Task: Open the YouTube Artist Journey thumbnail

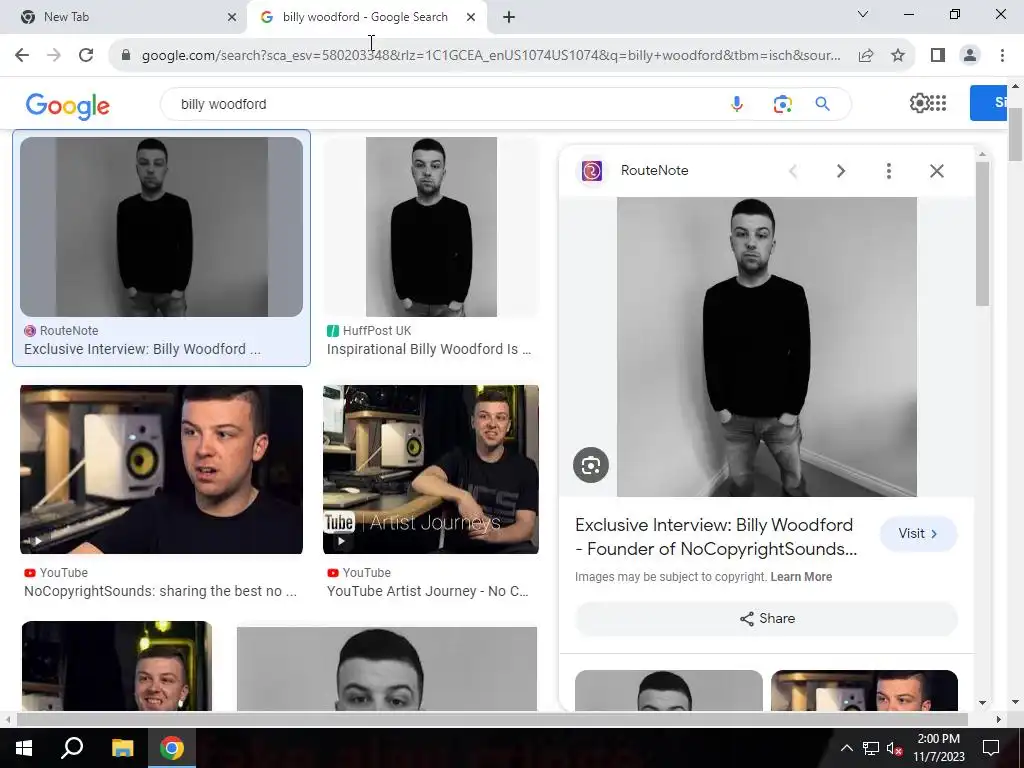Action: (x=431, y=470)
